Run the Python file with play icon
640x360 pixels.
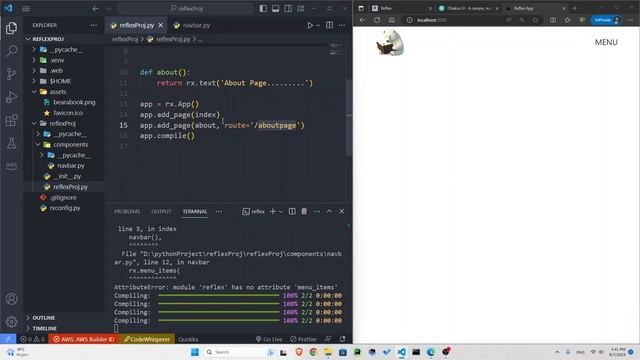[310, 25]
